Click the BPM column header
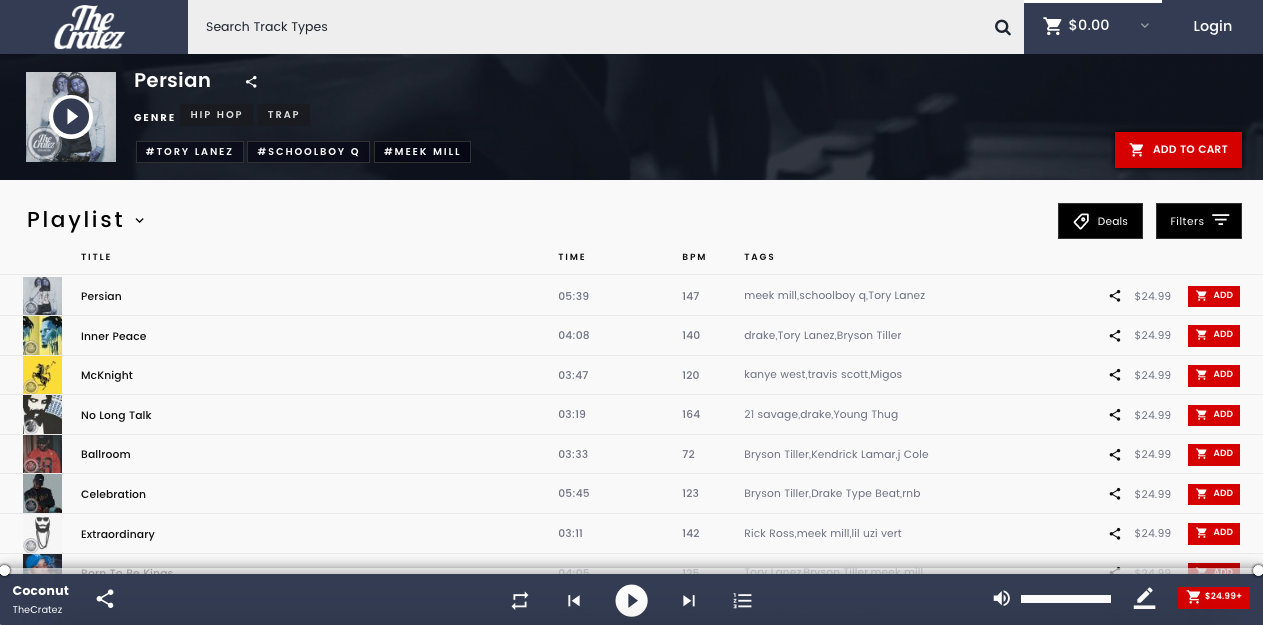Screen dimensions: 1263x625 [x=694, y=257]
